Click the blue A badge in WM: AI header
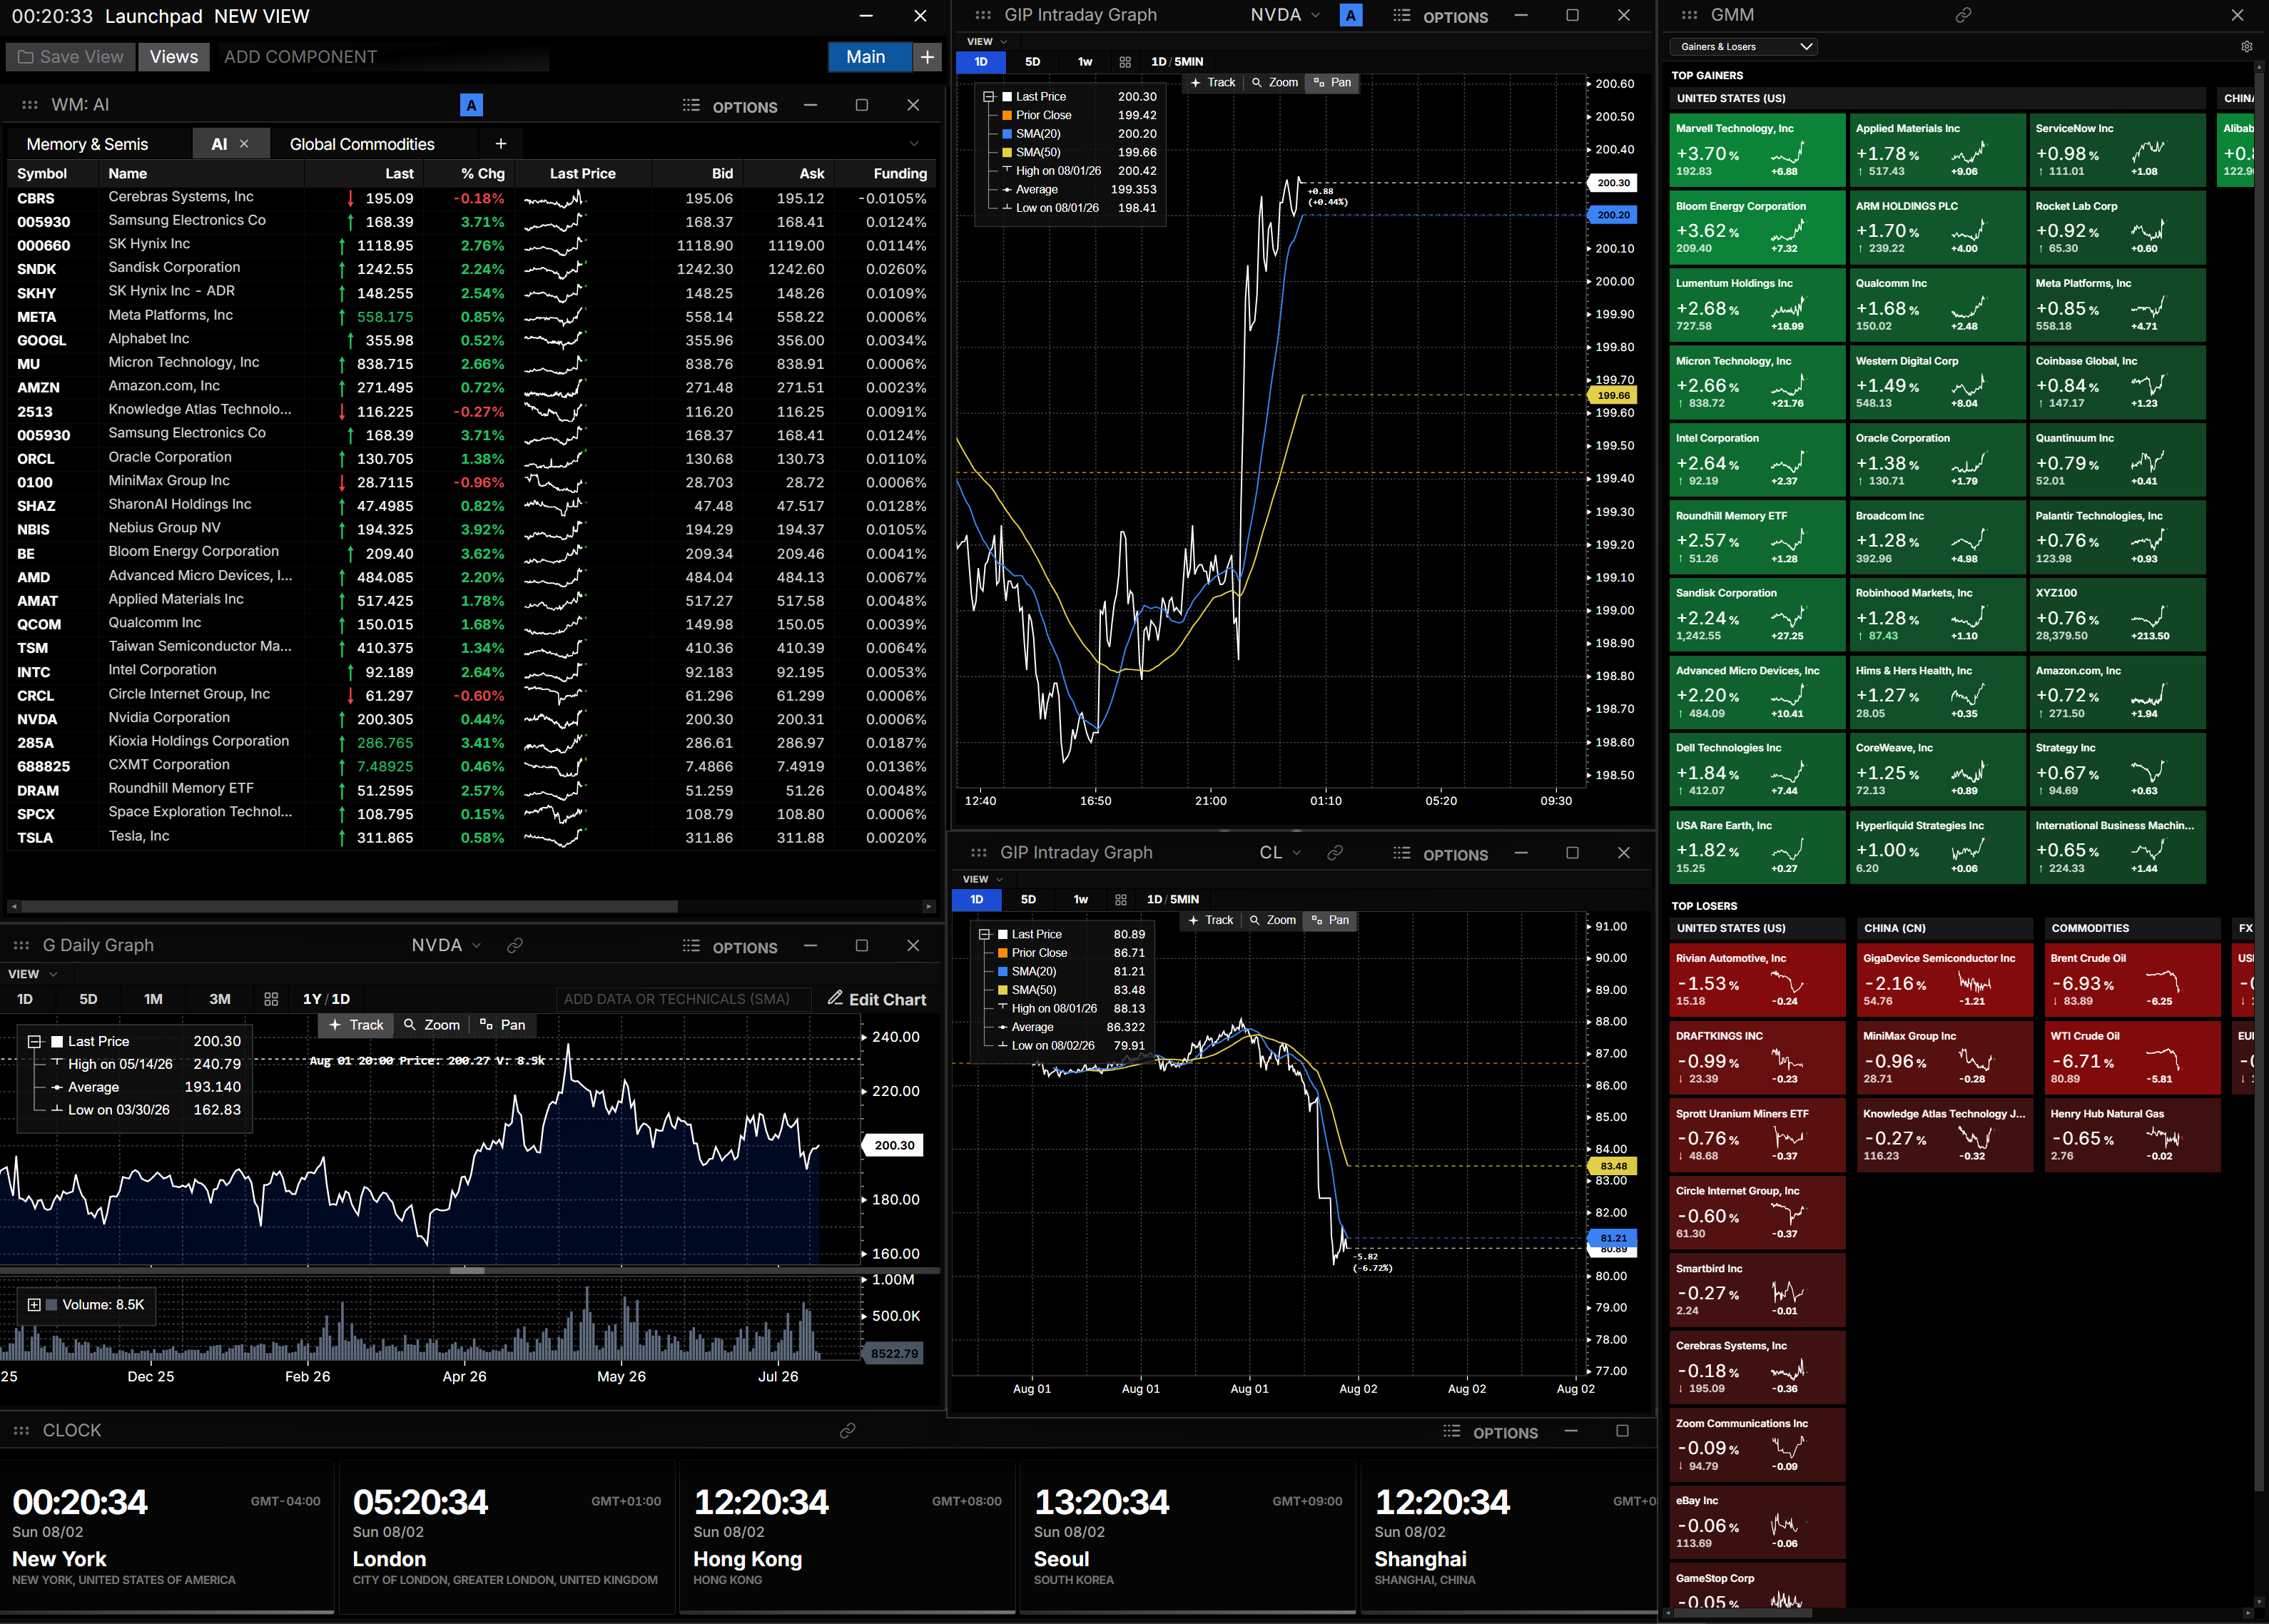Image resolution: width=2269 pixels, height=1624 pixels. (472, 105)
